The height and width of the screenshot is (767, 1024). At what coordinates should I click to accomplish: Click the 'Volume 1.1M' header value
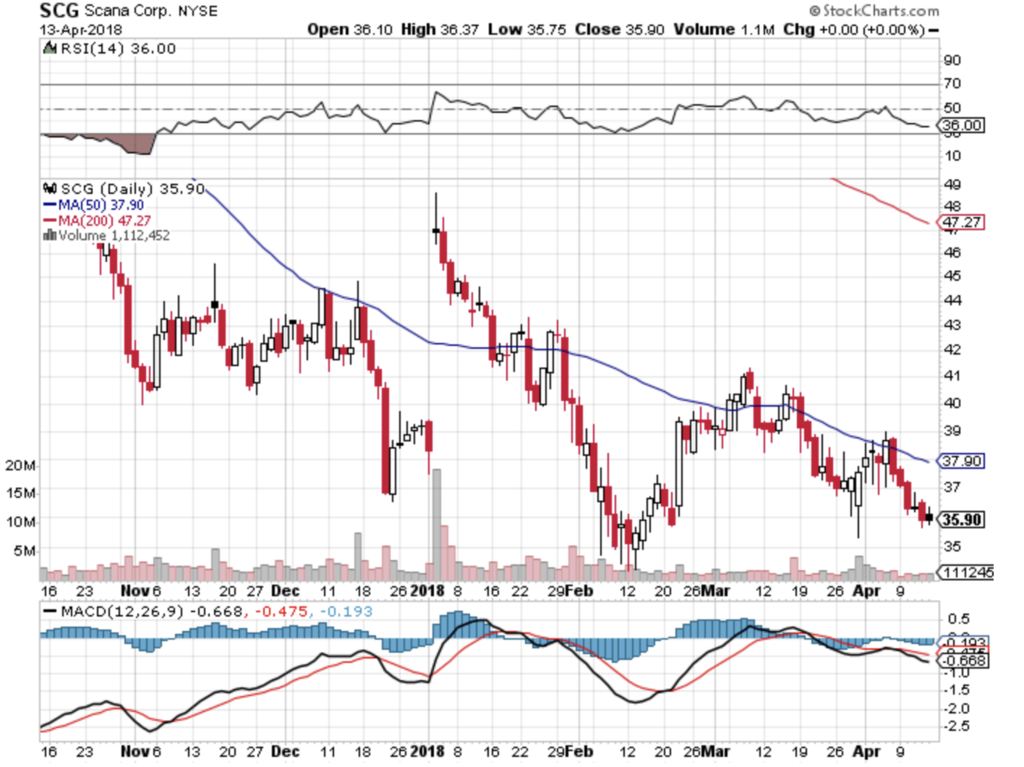pyautogui.click(x=724, y=29)
